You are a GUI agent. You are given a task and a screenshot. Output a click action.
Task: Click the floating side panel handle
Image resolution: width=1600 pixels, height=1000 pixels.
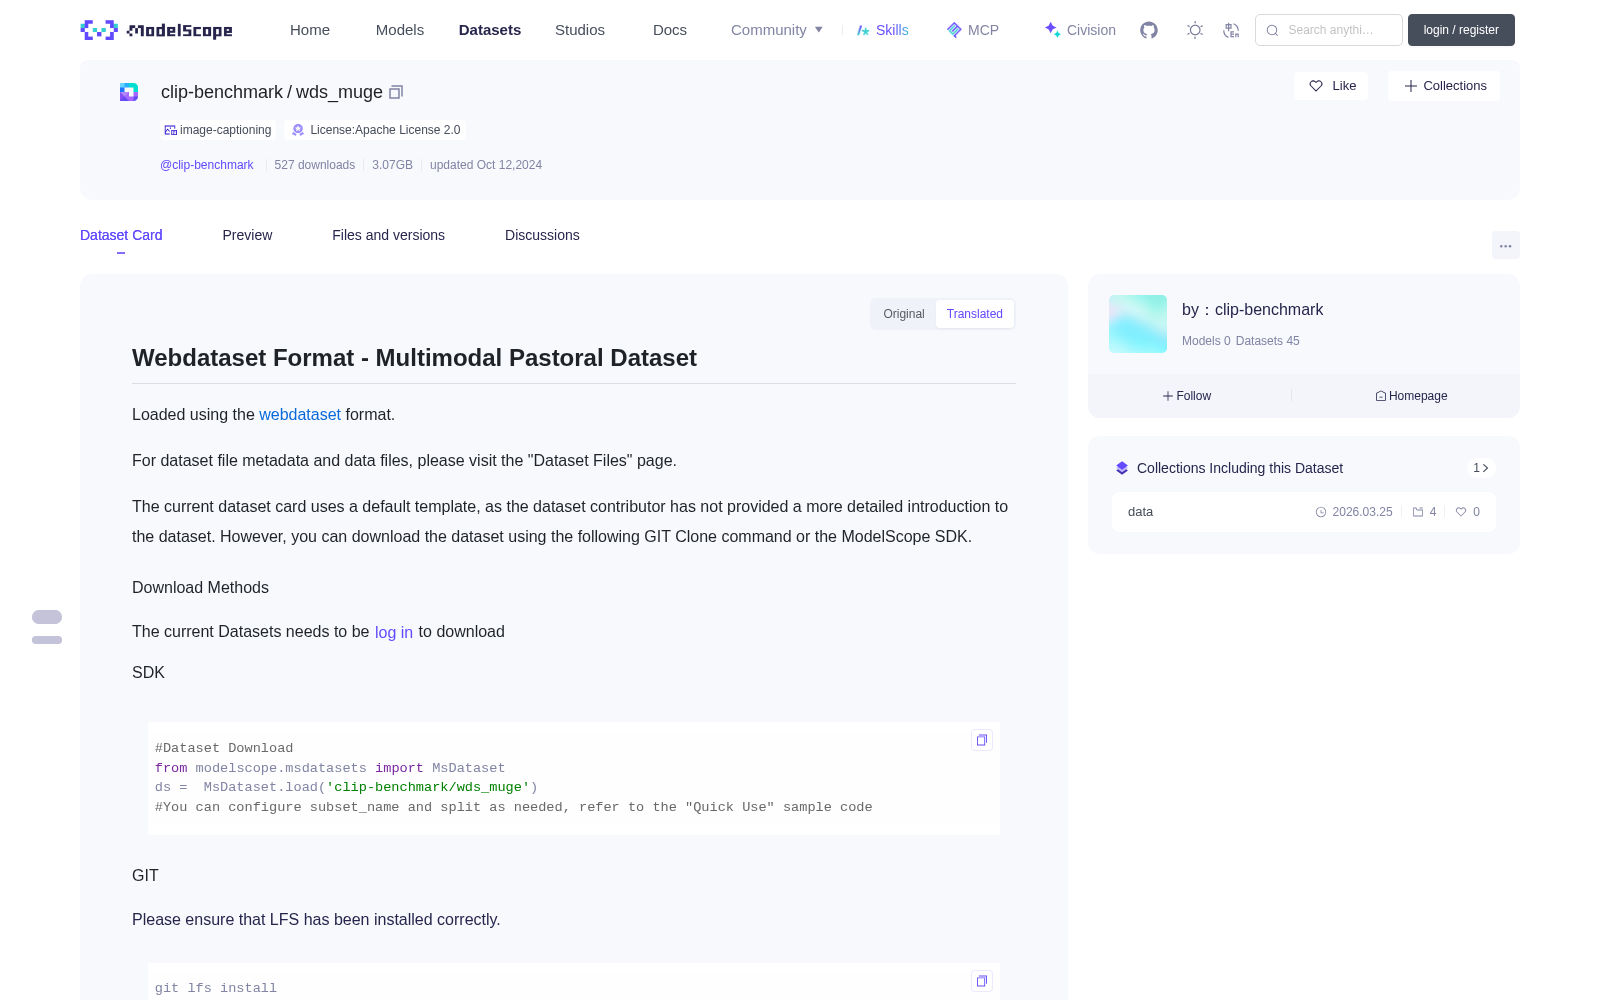(47, 627)
